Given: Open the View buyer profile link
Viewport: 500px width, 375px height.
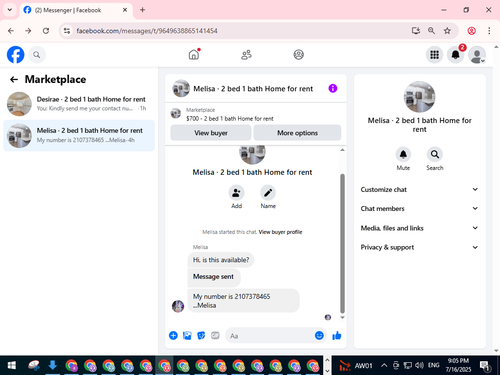Looking at the screenshot, I should pos(280,232).
